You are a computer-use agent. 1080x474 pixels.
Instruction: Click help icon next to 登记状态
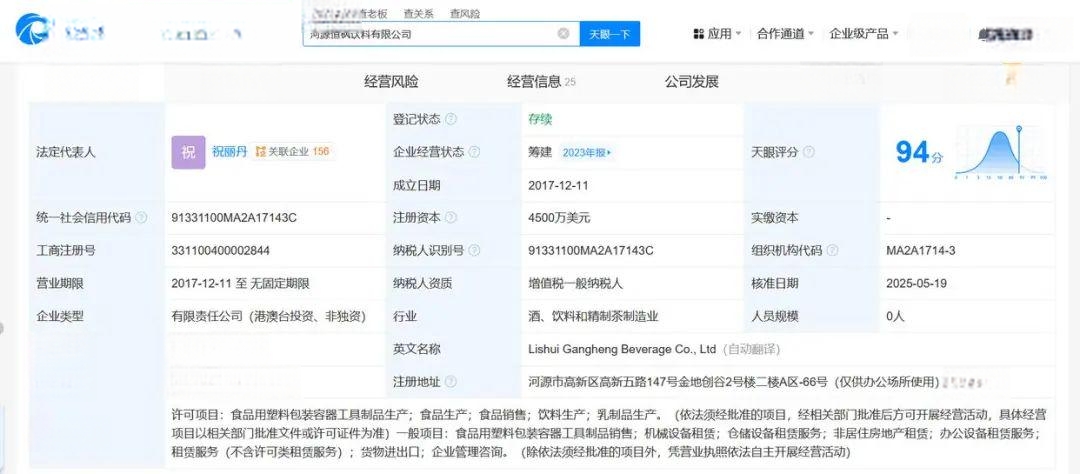[x=450, y=119]
